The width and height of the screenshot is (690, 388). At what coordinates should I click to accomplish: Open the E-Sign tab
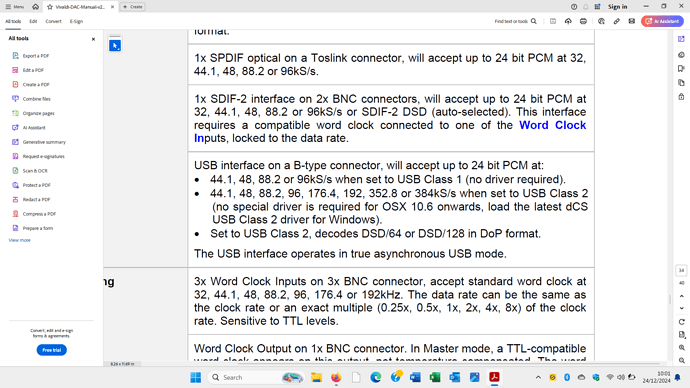pos(76,21)
